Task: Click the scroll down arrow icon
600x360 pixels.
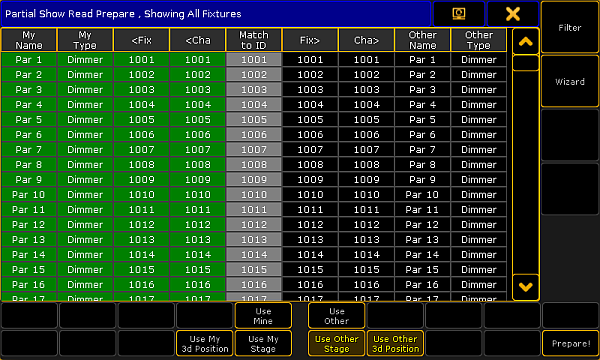Action: 526,287
